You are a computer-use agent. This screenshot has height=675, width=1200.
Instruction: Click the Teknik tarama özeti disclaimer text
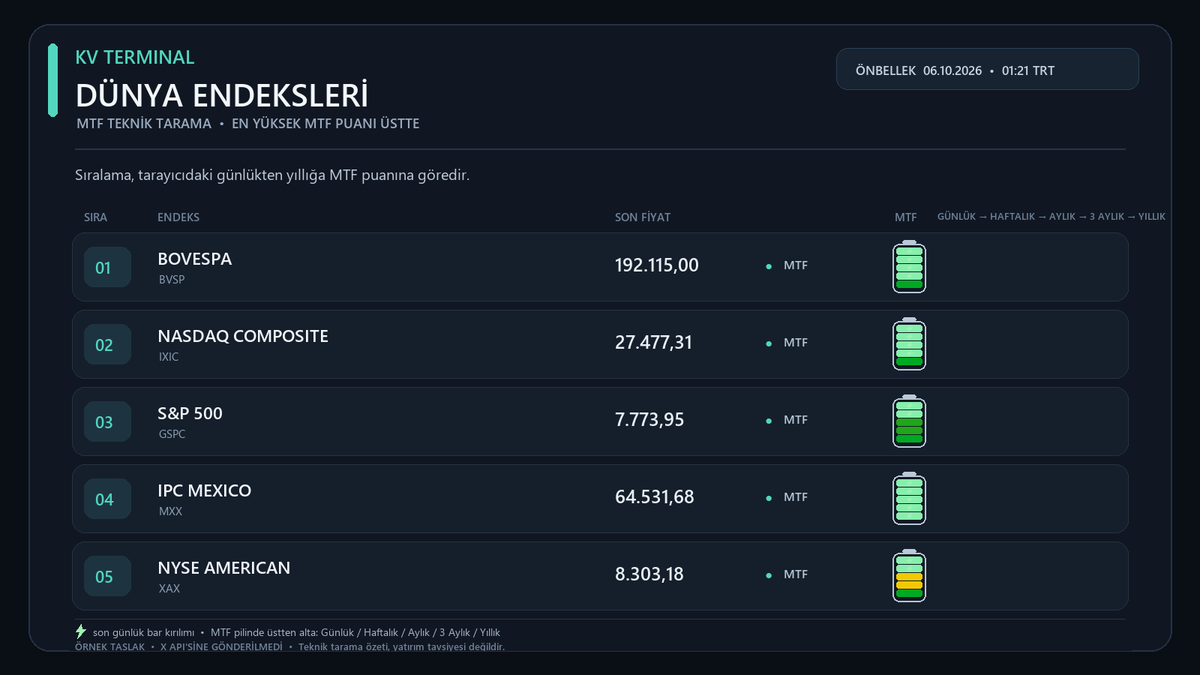pos(400,647)
